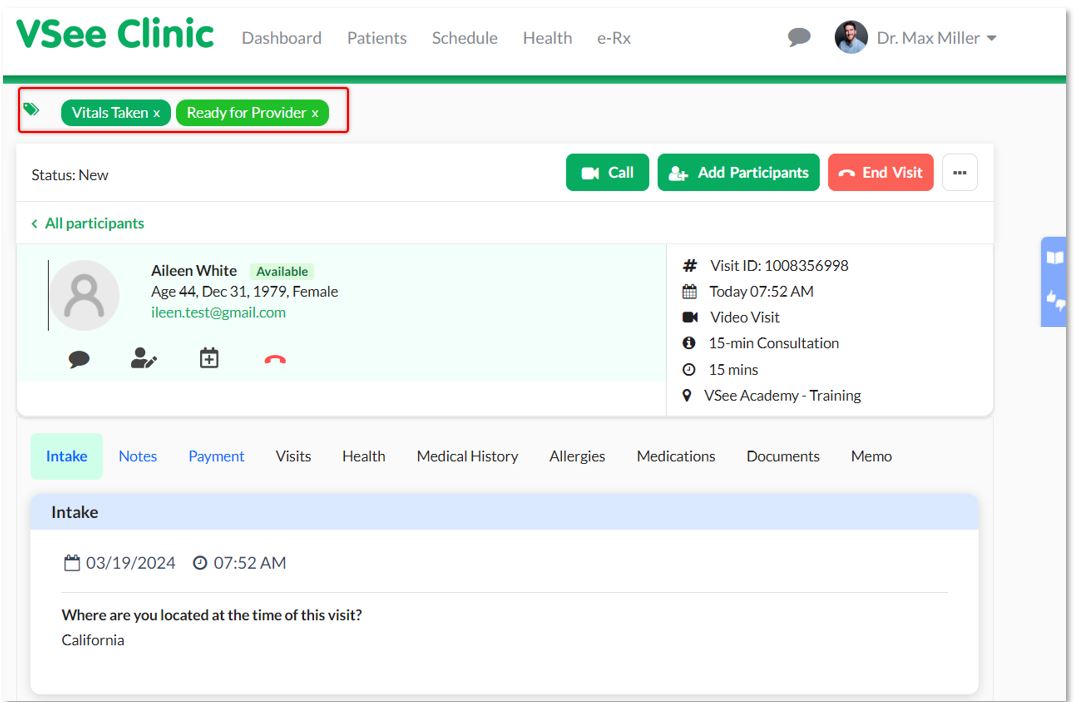Open the blue book guide side tab
Image resolution: width=1074 pixels, height=702 pixels.
[1055, 258]
